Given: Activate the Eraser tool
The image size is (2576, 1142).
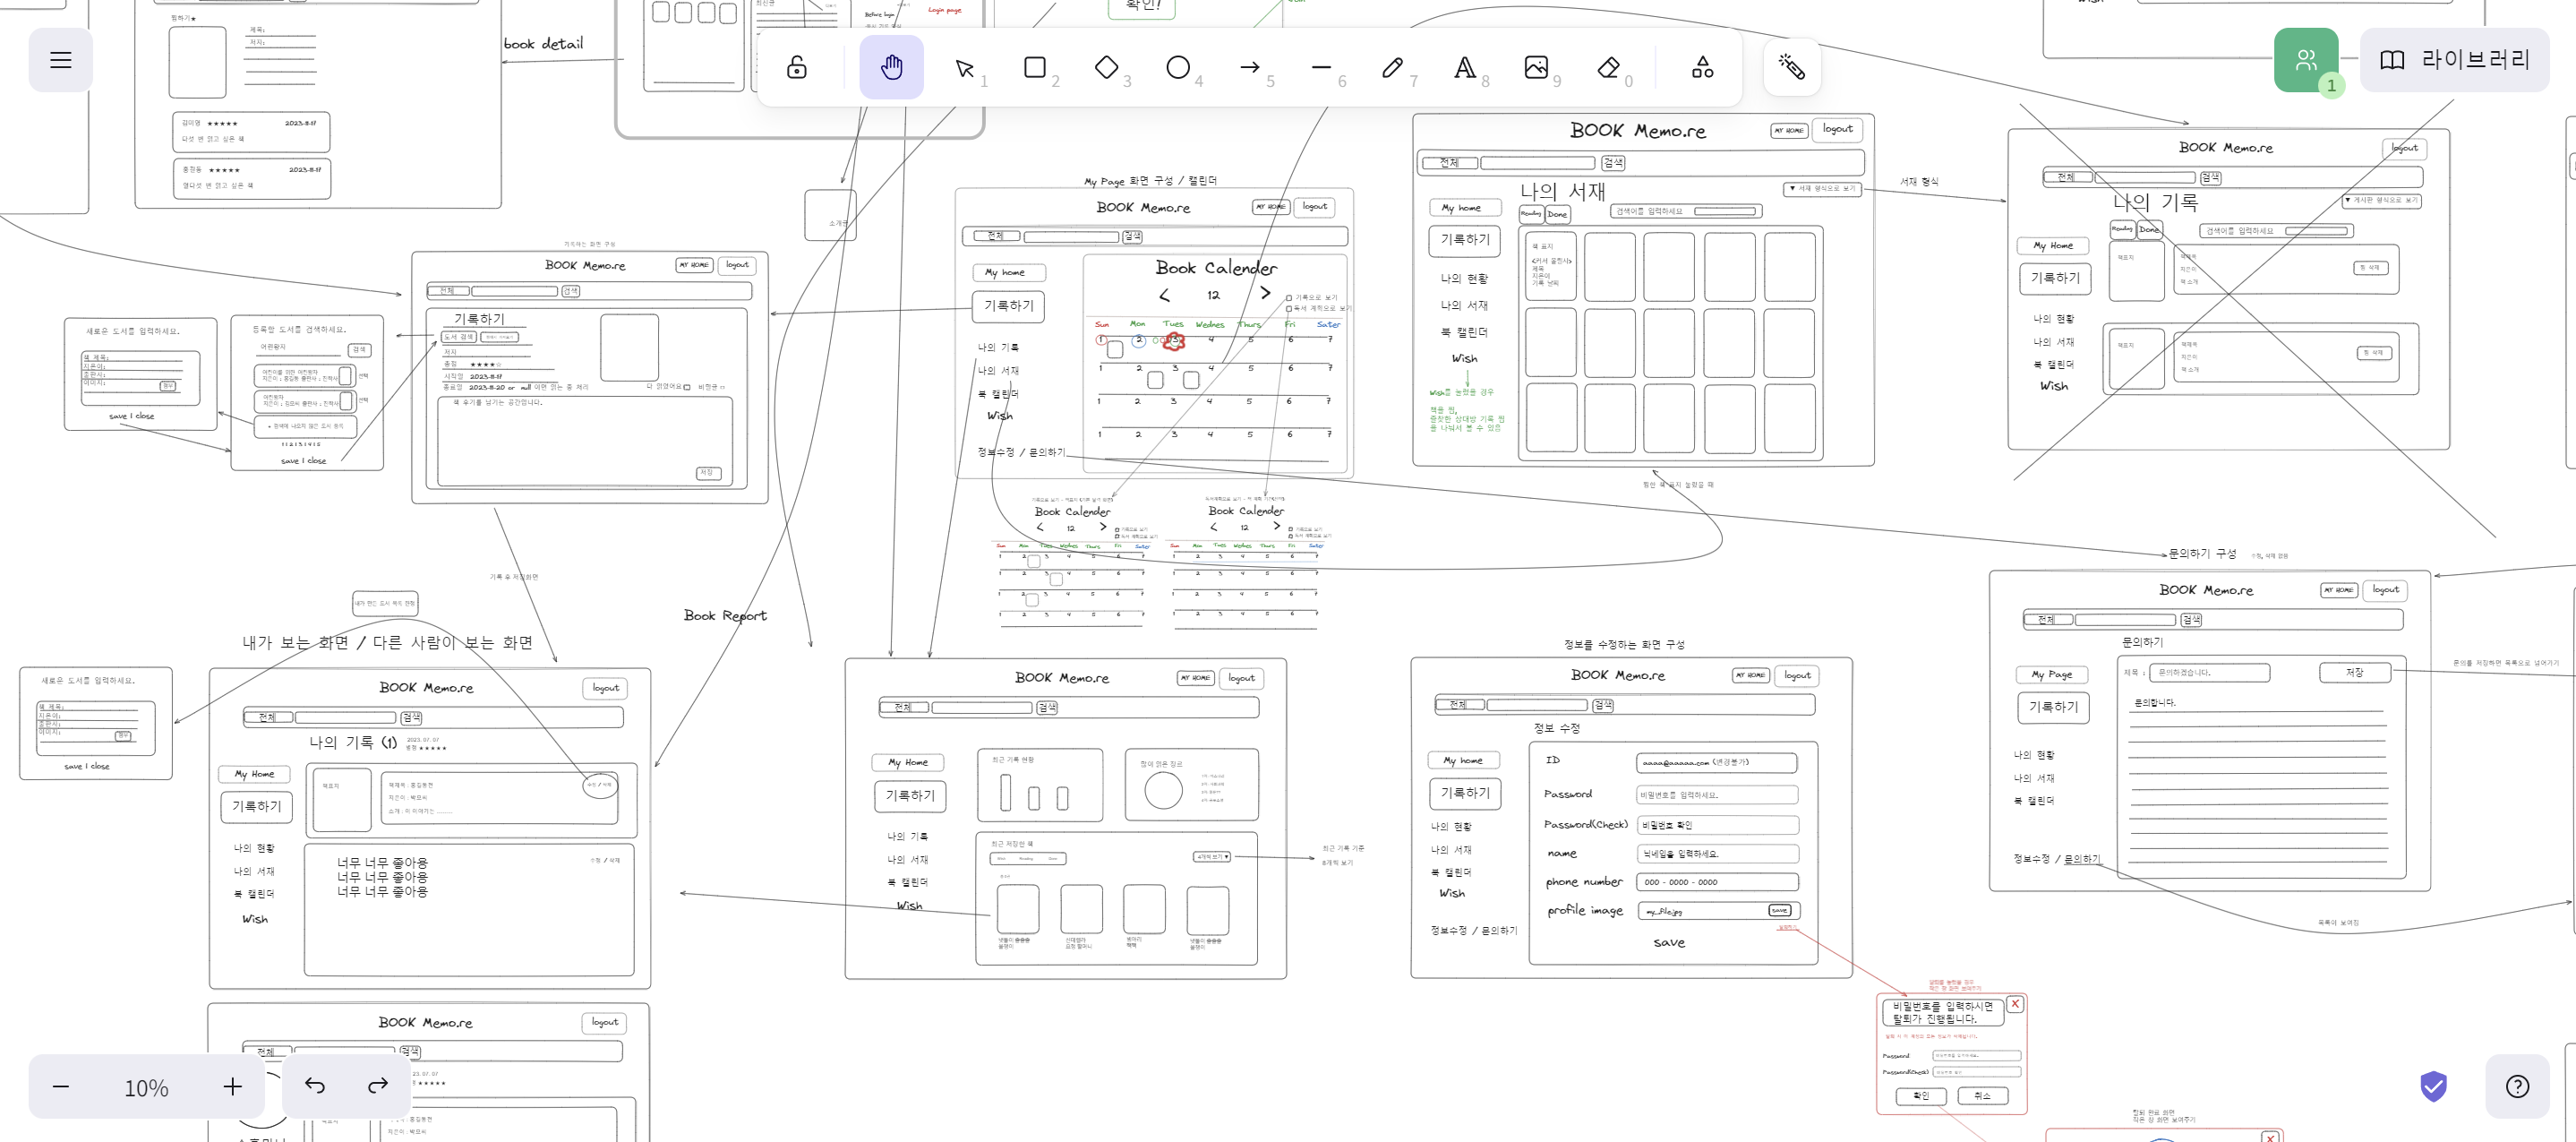Looking at the screenshot, I should click(1608, 67).
